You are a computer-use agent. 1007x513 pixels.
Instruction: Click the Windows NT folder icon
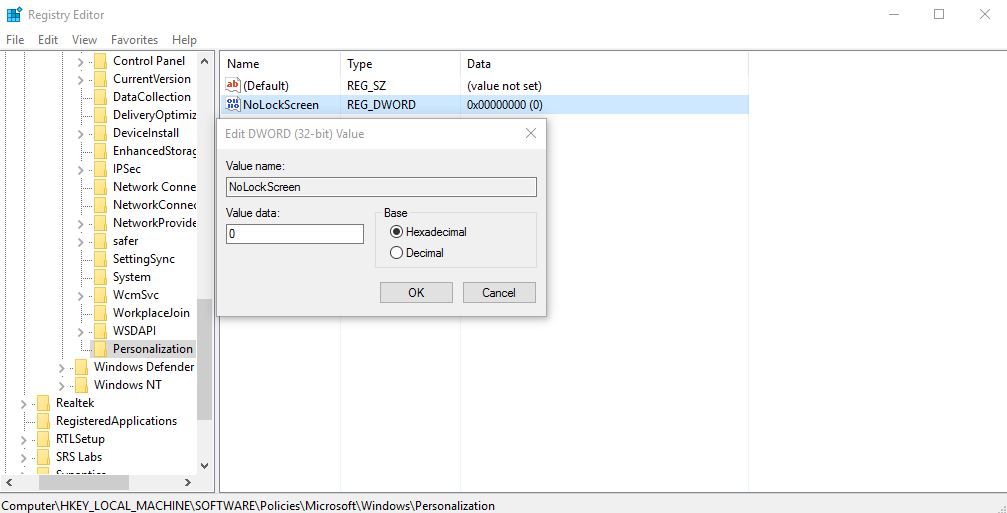pos(81,385)
